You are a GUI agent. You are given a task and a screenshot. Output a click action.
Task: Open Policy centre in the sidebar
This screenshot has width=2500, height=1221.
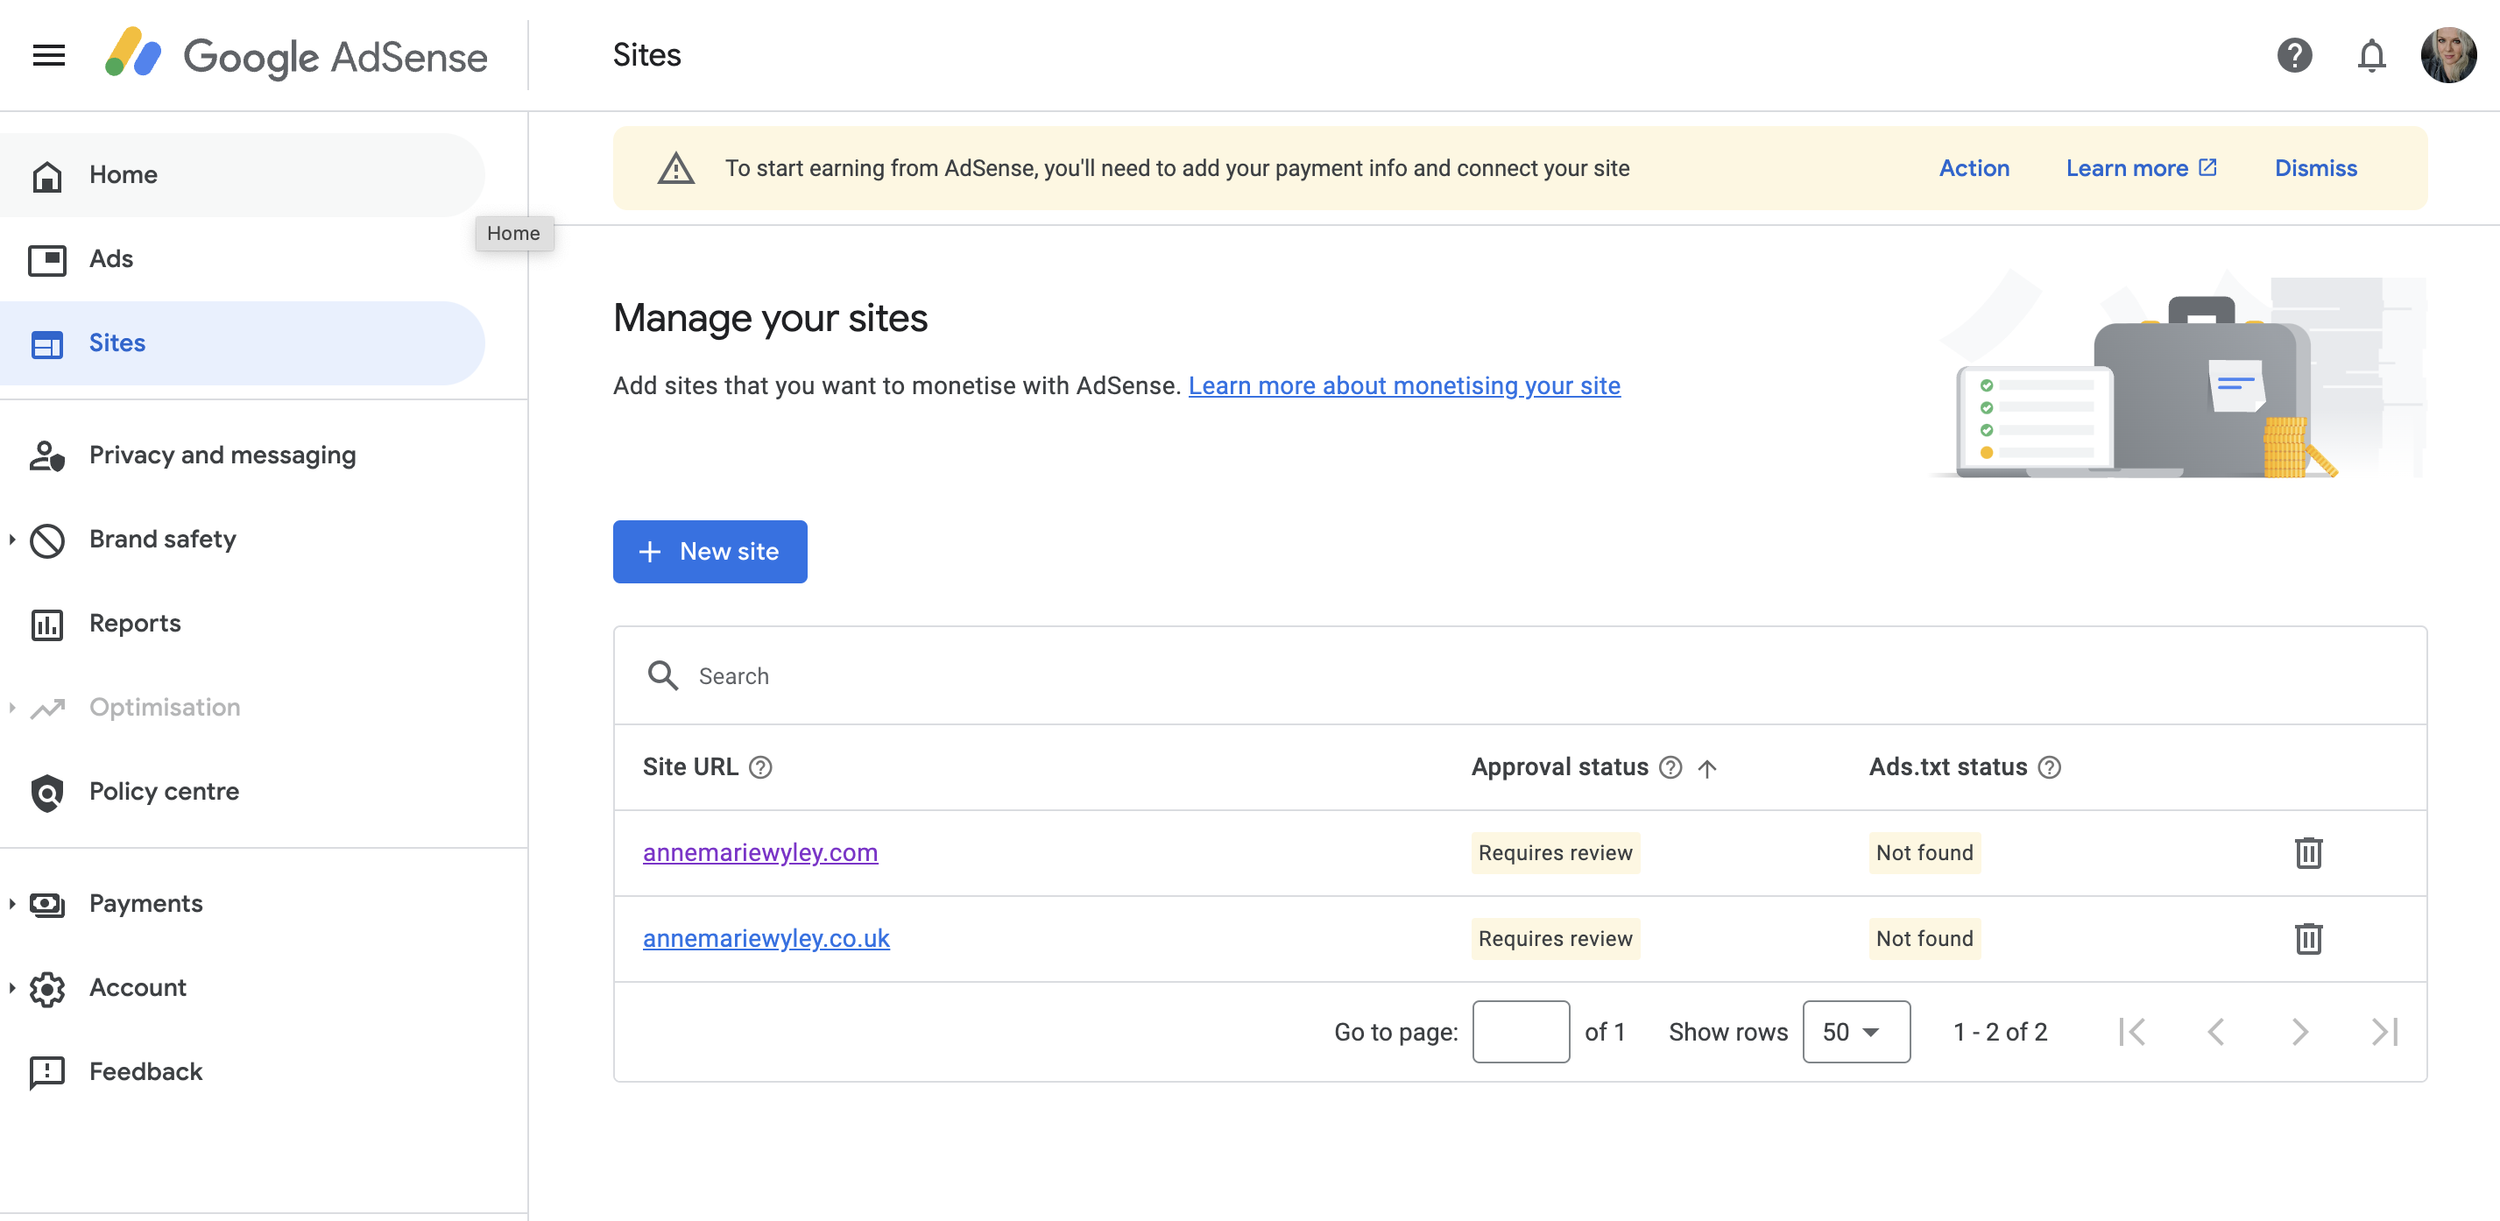242,791
